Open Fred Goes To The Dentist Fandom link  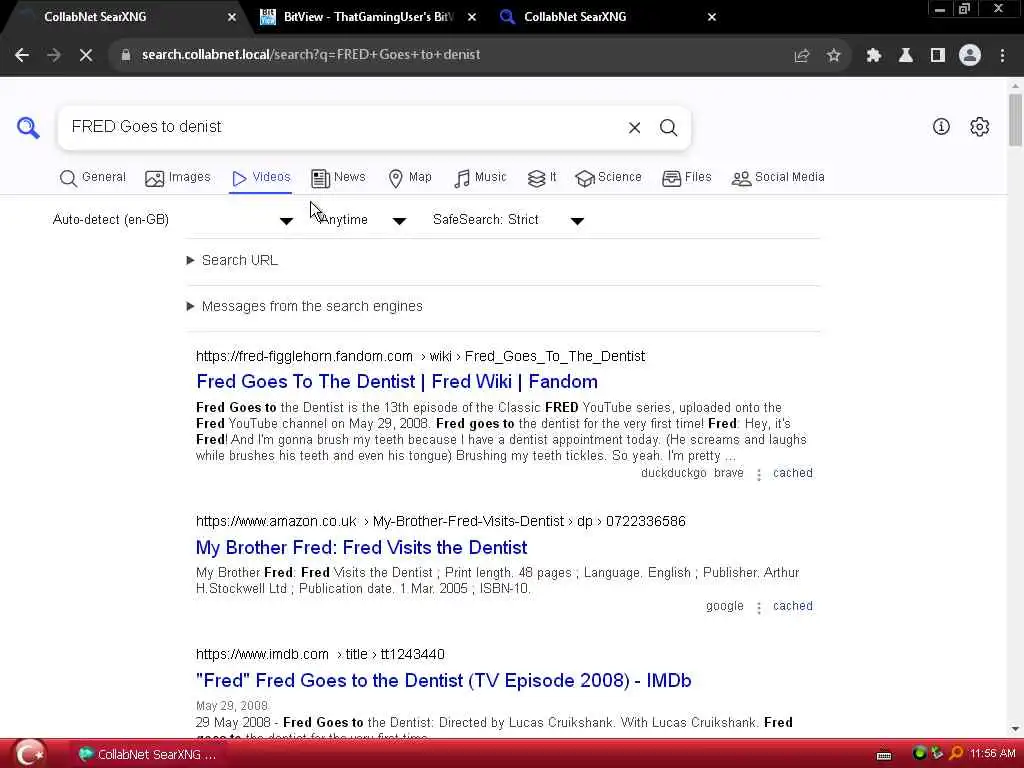coord(397,381)
